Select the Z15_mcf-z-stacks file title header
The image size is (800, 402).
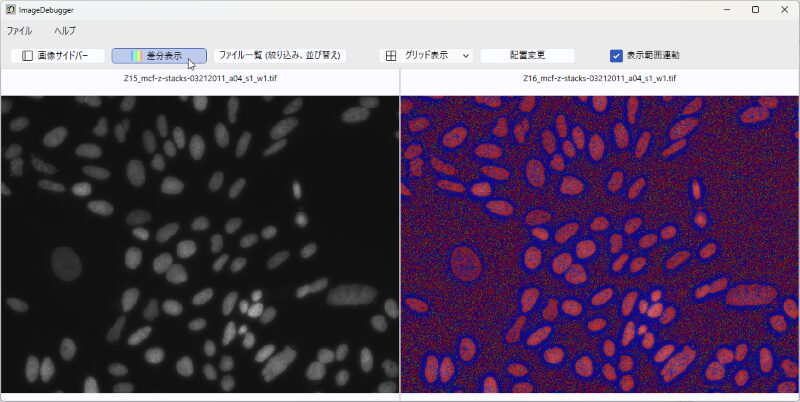[200, 78]
